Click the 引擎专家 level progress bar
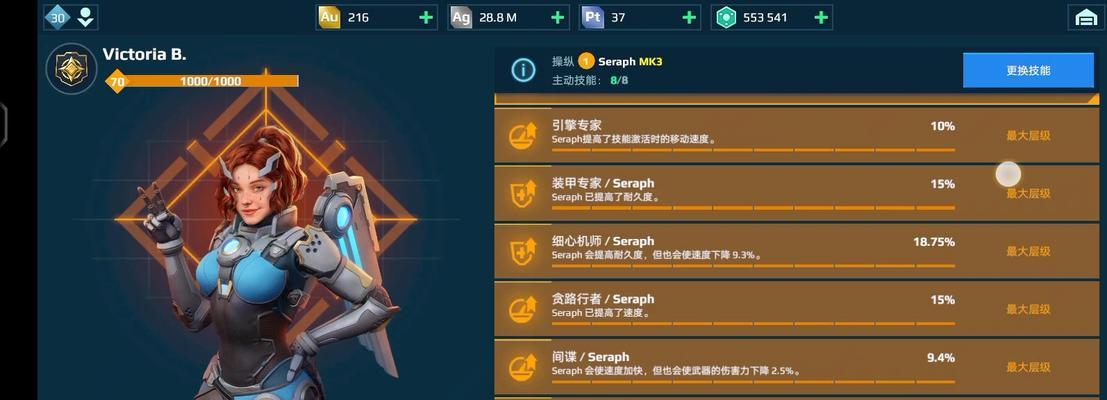The image size is (1107, 400). click(x=753, y=150)
